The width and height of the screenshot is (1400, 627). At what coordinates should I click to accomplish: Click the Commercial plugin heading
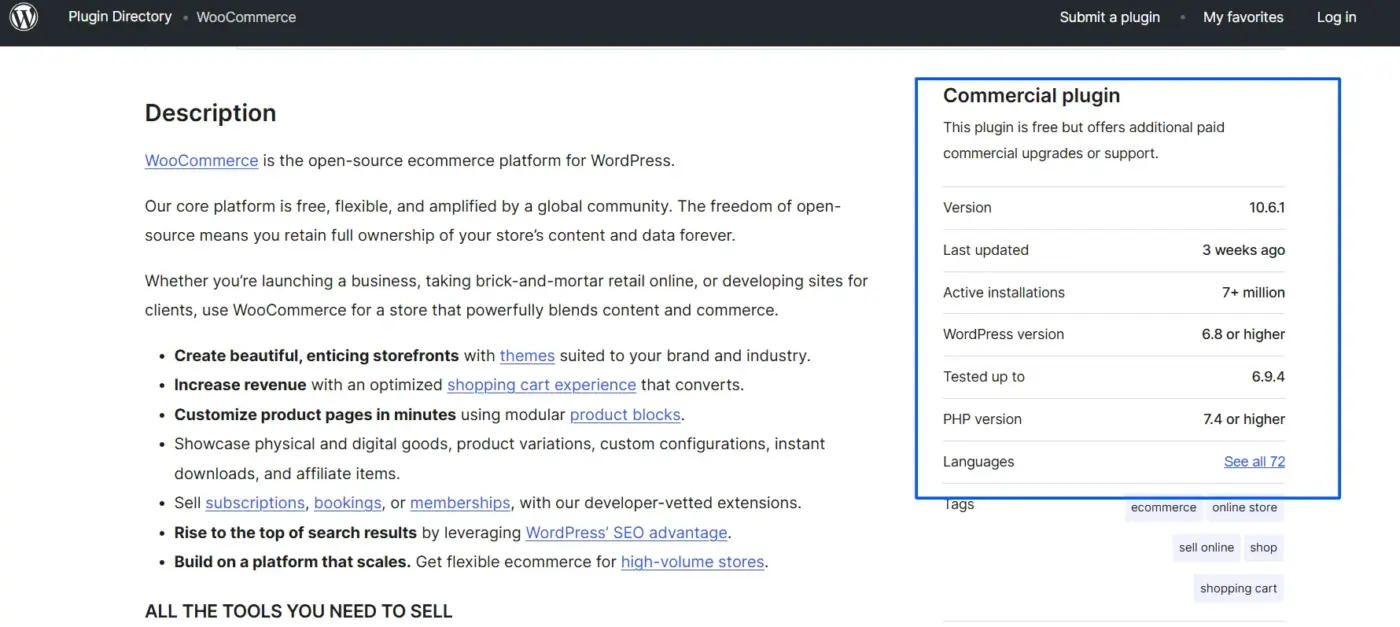1031,96
